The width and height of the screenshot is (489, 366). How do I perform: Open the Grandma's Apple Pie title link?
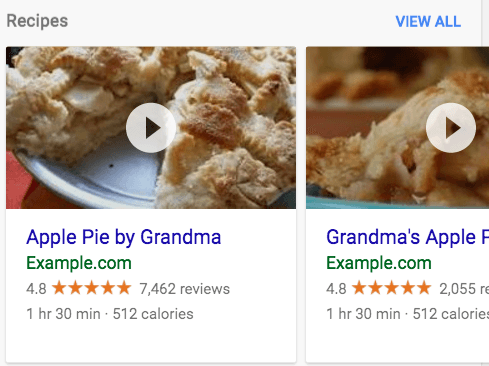pos(407,237)
